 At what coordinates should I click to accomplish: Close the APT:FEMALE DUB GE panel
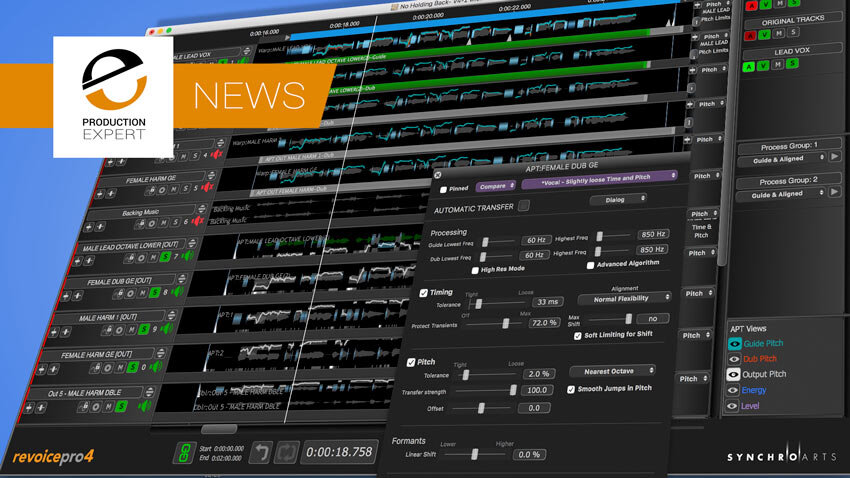(438, 175)
